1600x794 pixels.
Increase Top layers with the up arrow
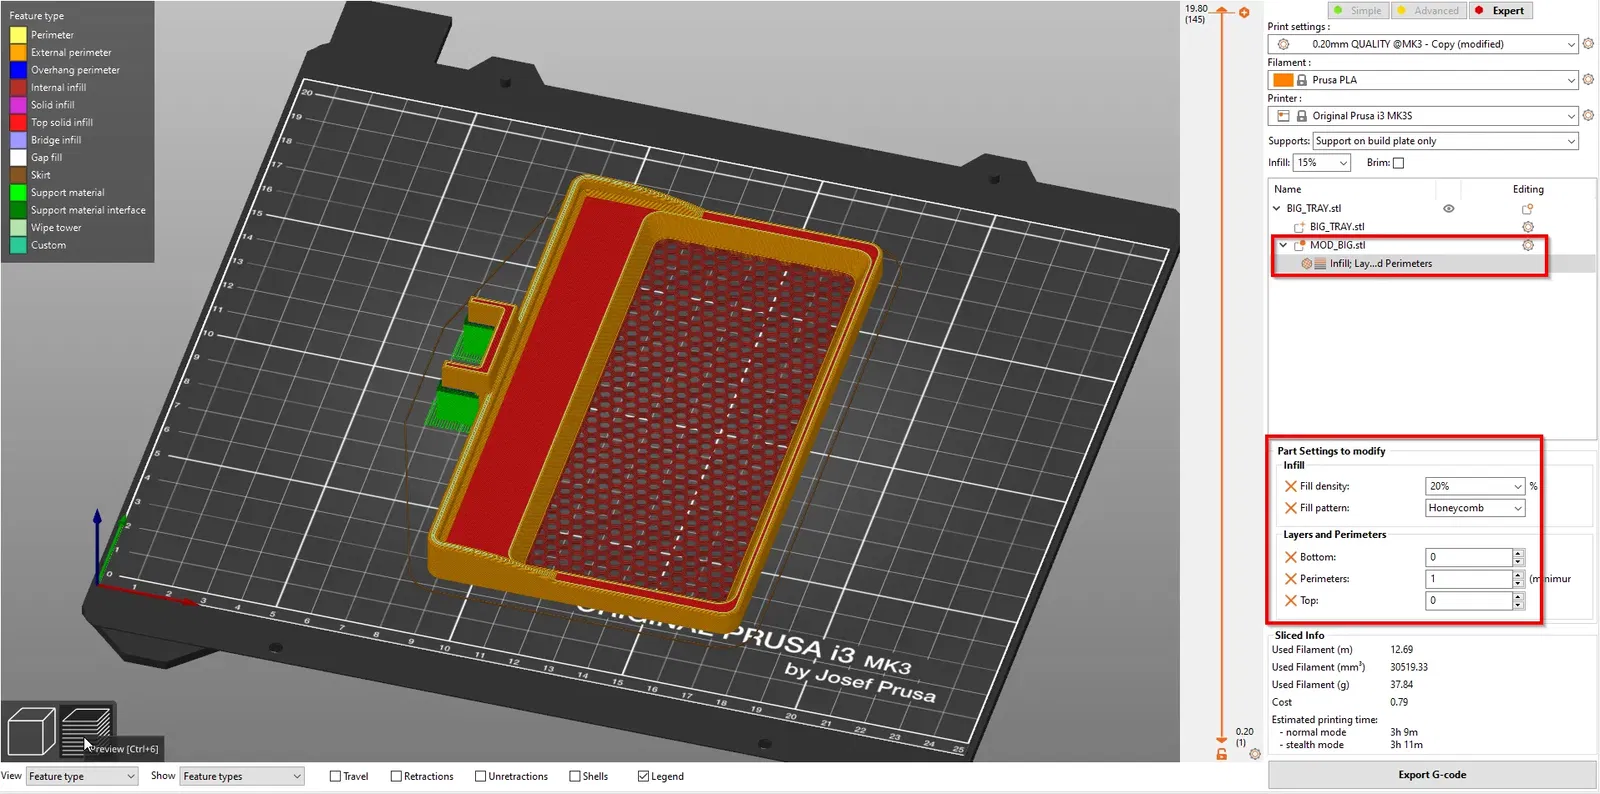click(x=1518, y=597)
